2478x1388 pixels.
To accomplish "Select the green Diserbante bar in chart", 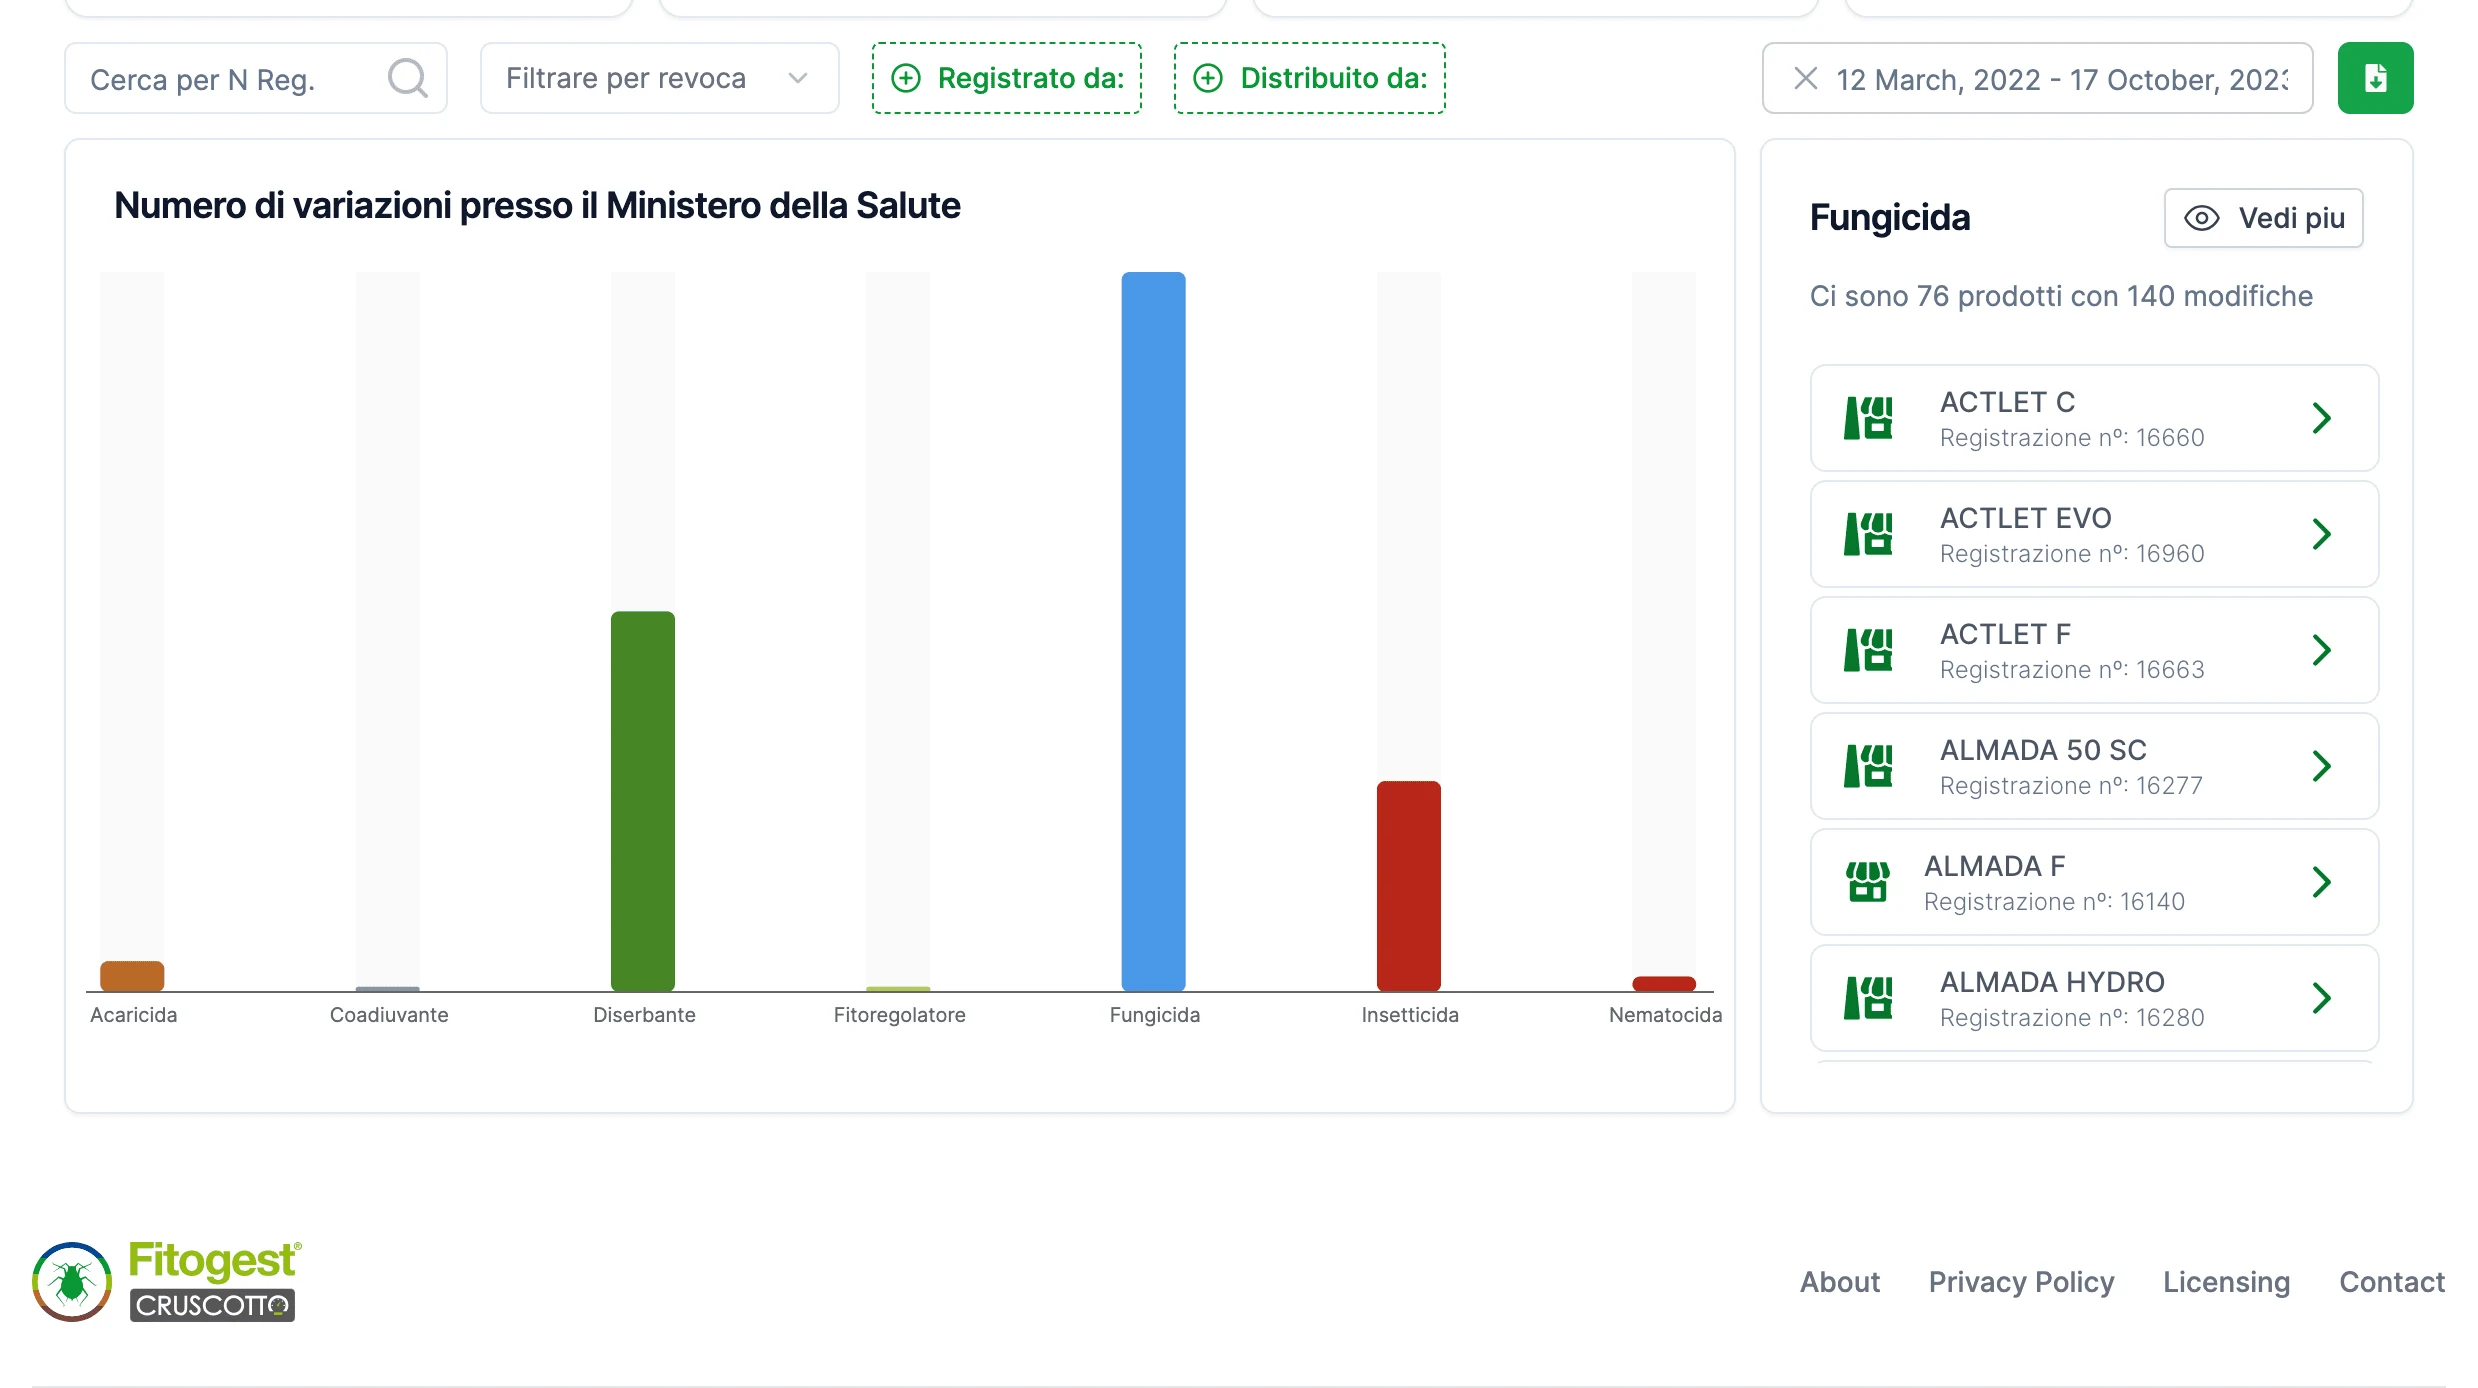I will [x=643, y=801].
